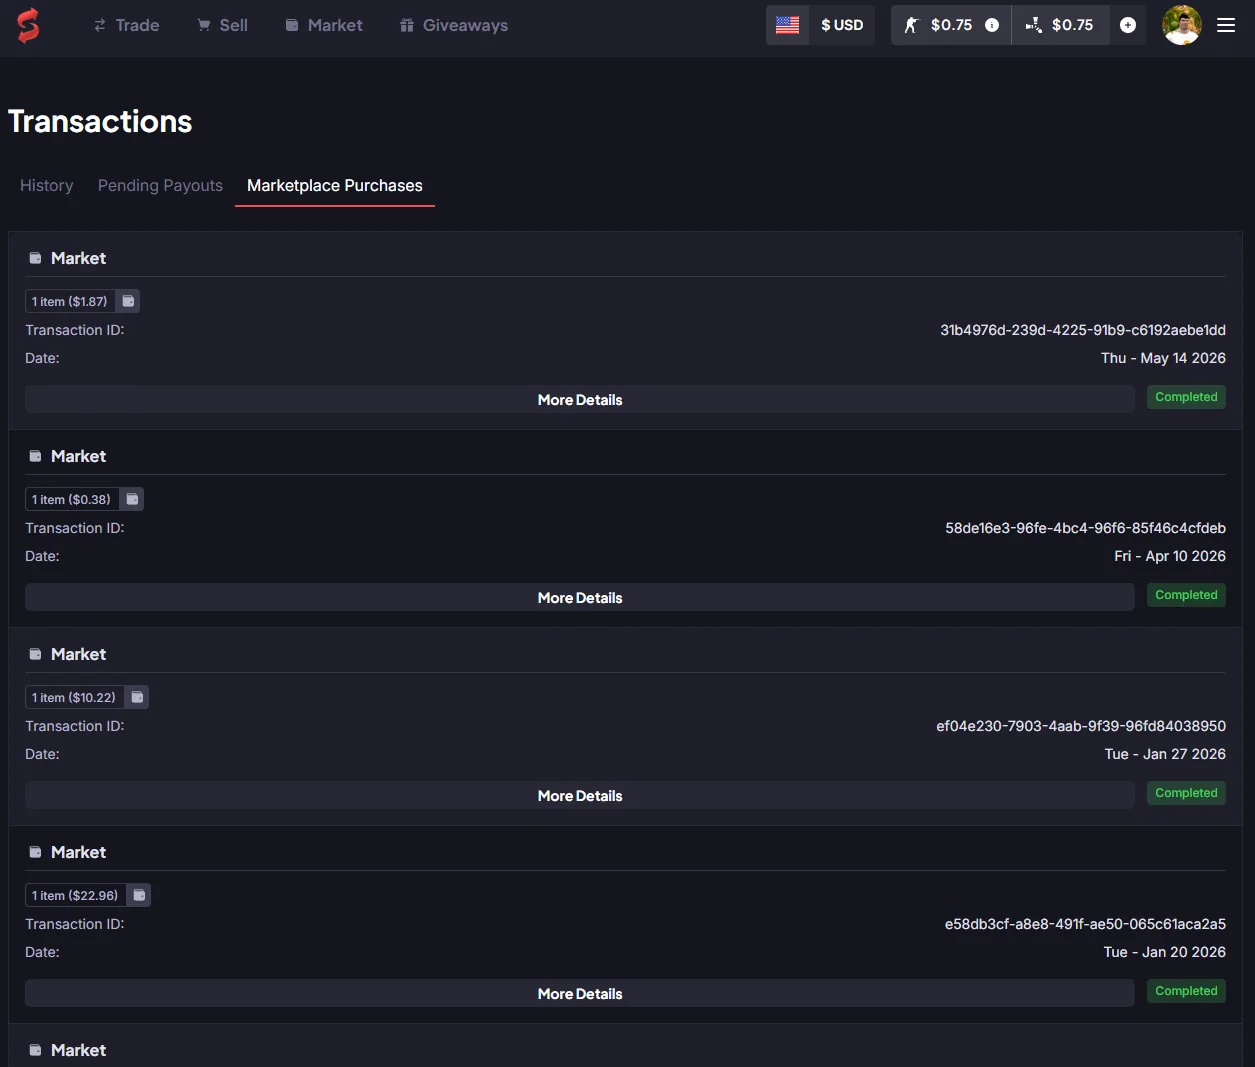Open the Market page
Image resolution: width=1255 pixels, height=1067 pixels.
(x=324, y=25)
